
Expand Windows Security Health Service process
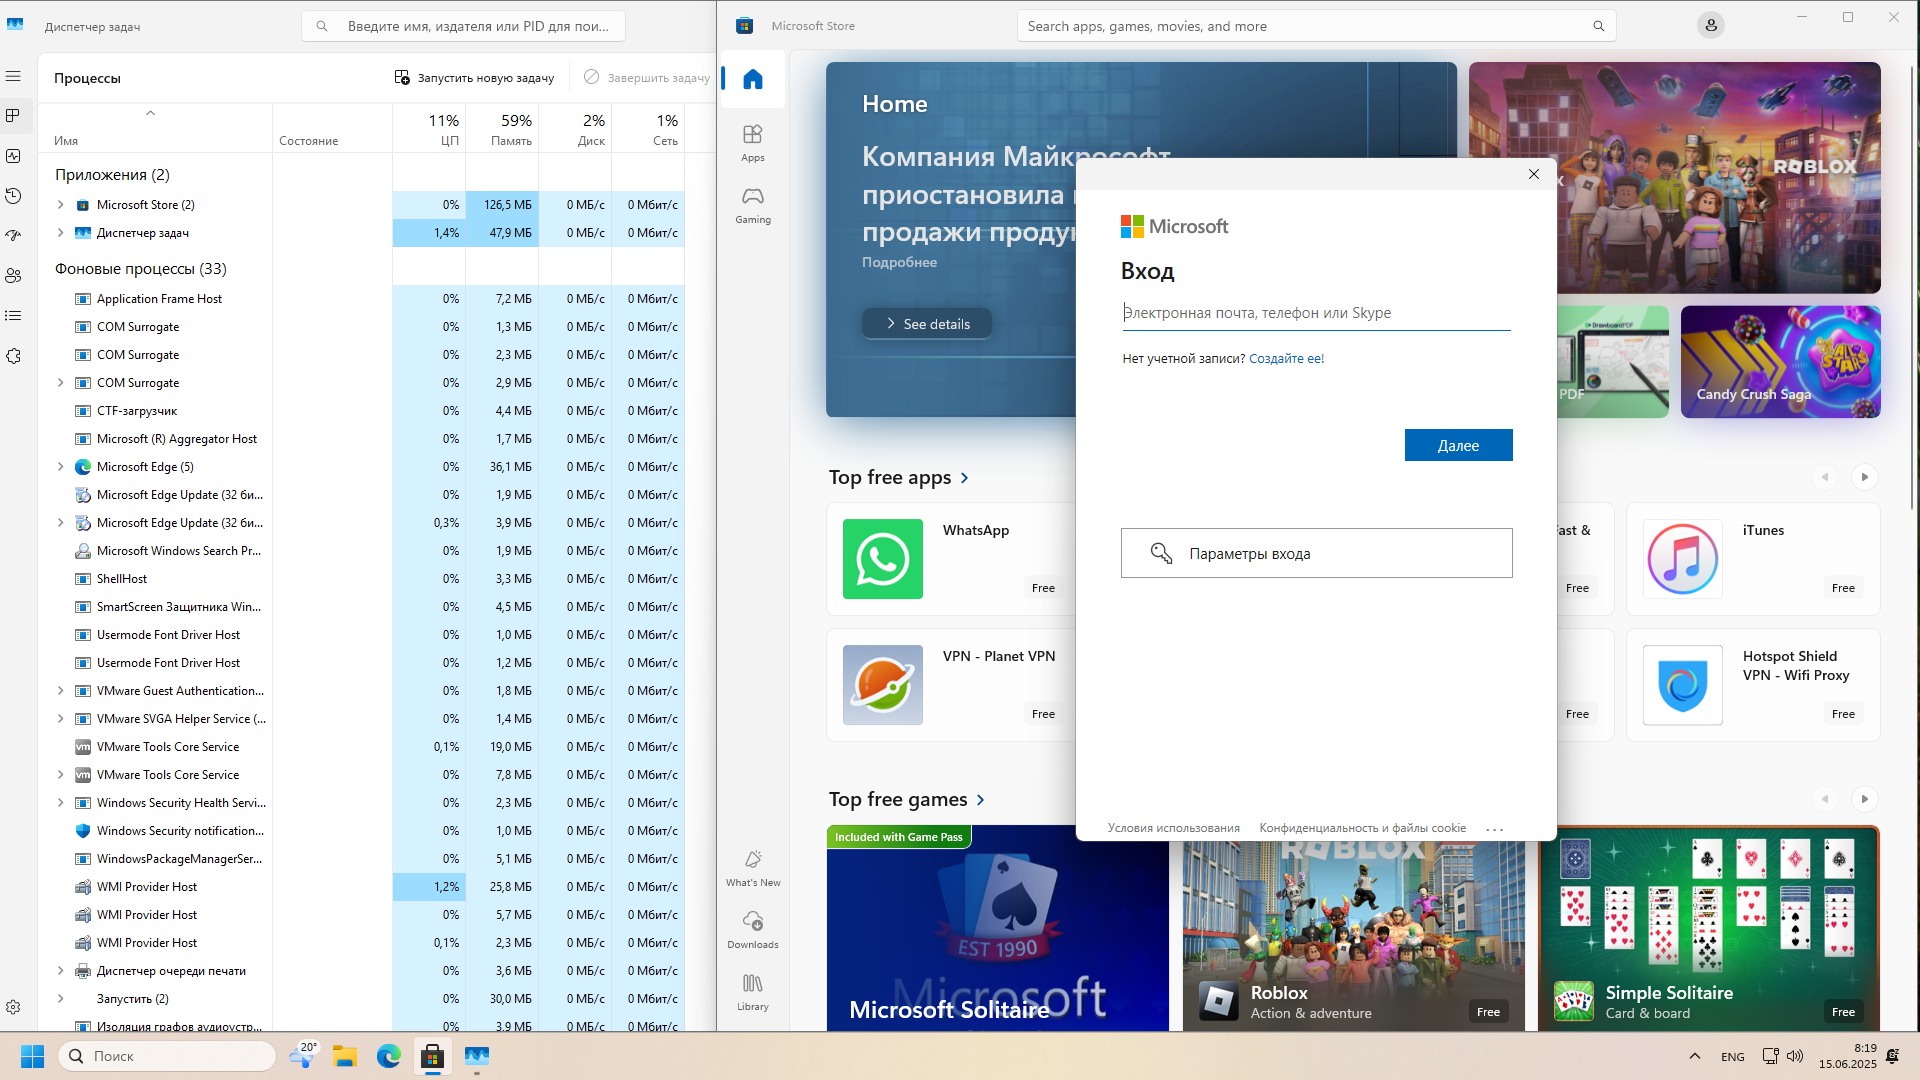click(60, 802)
